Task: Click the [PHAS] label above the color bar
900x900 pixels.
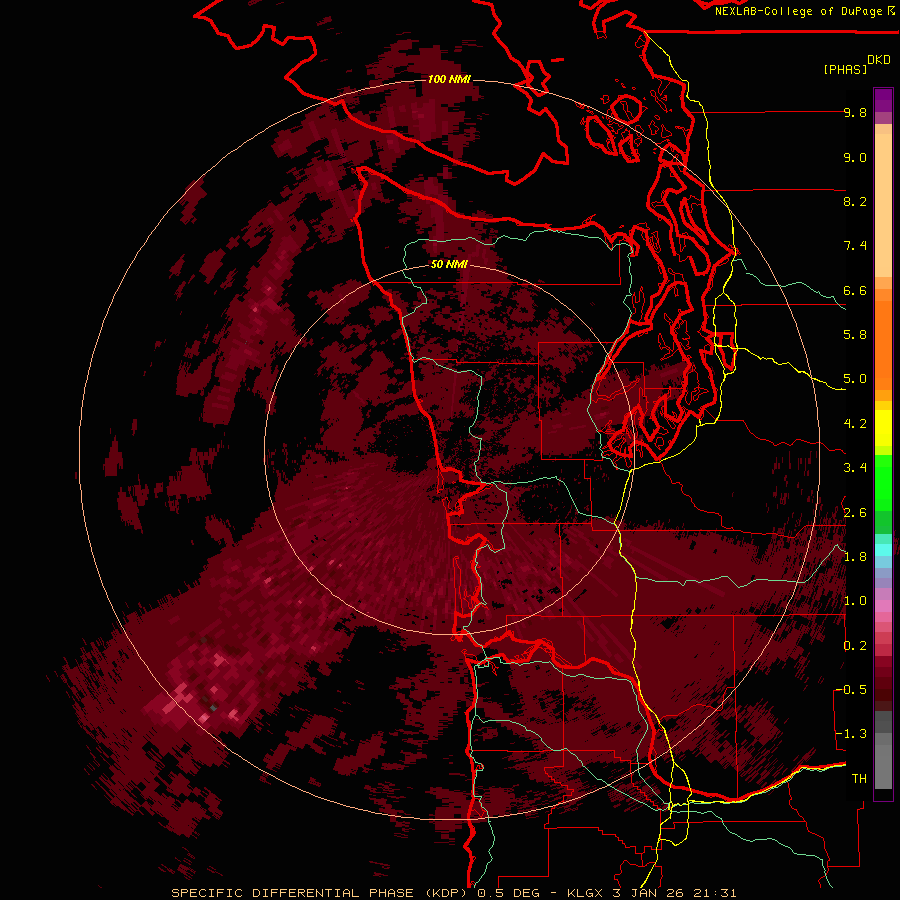Action: click(x=845, y=69)
